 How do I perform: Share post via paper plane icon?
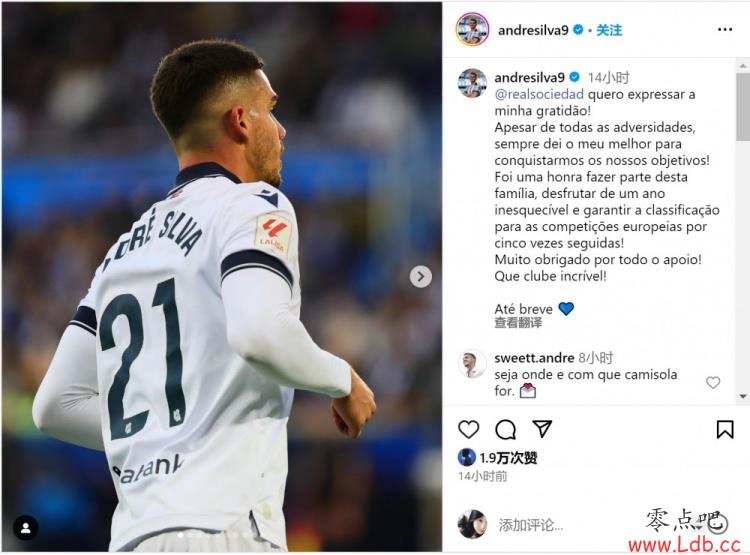[x=542, y=429]
